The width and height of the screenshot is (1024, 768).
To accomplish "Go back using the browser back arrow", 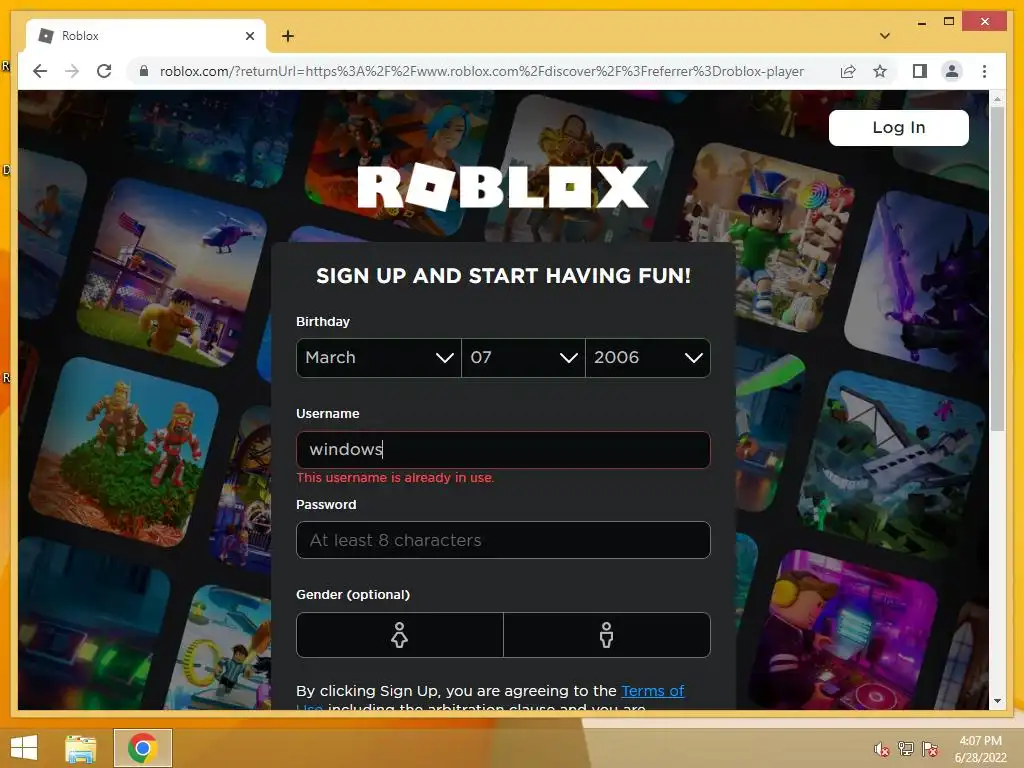I will pos(40,71).
